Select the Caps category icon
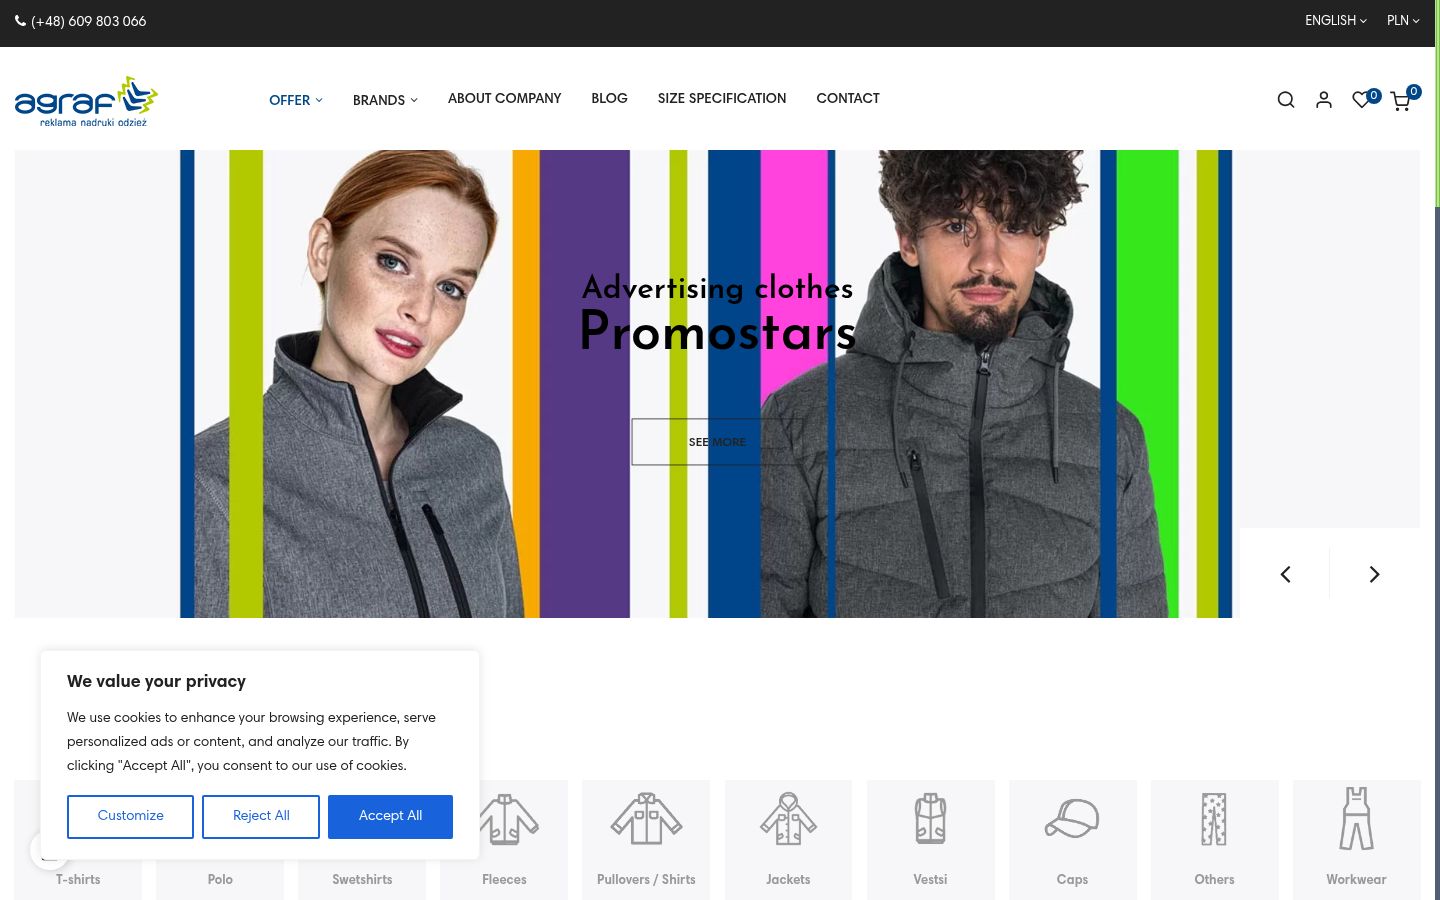This screenshot has width=1440, height=900. [1072, 819]
